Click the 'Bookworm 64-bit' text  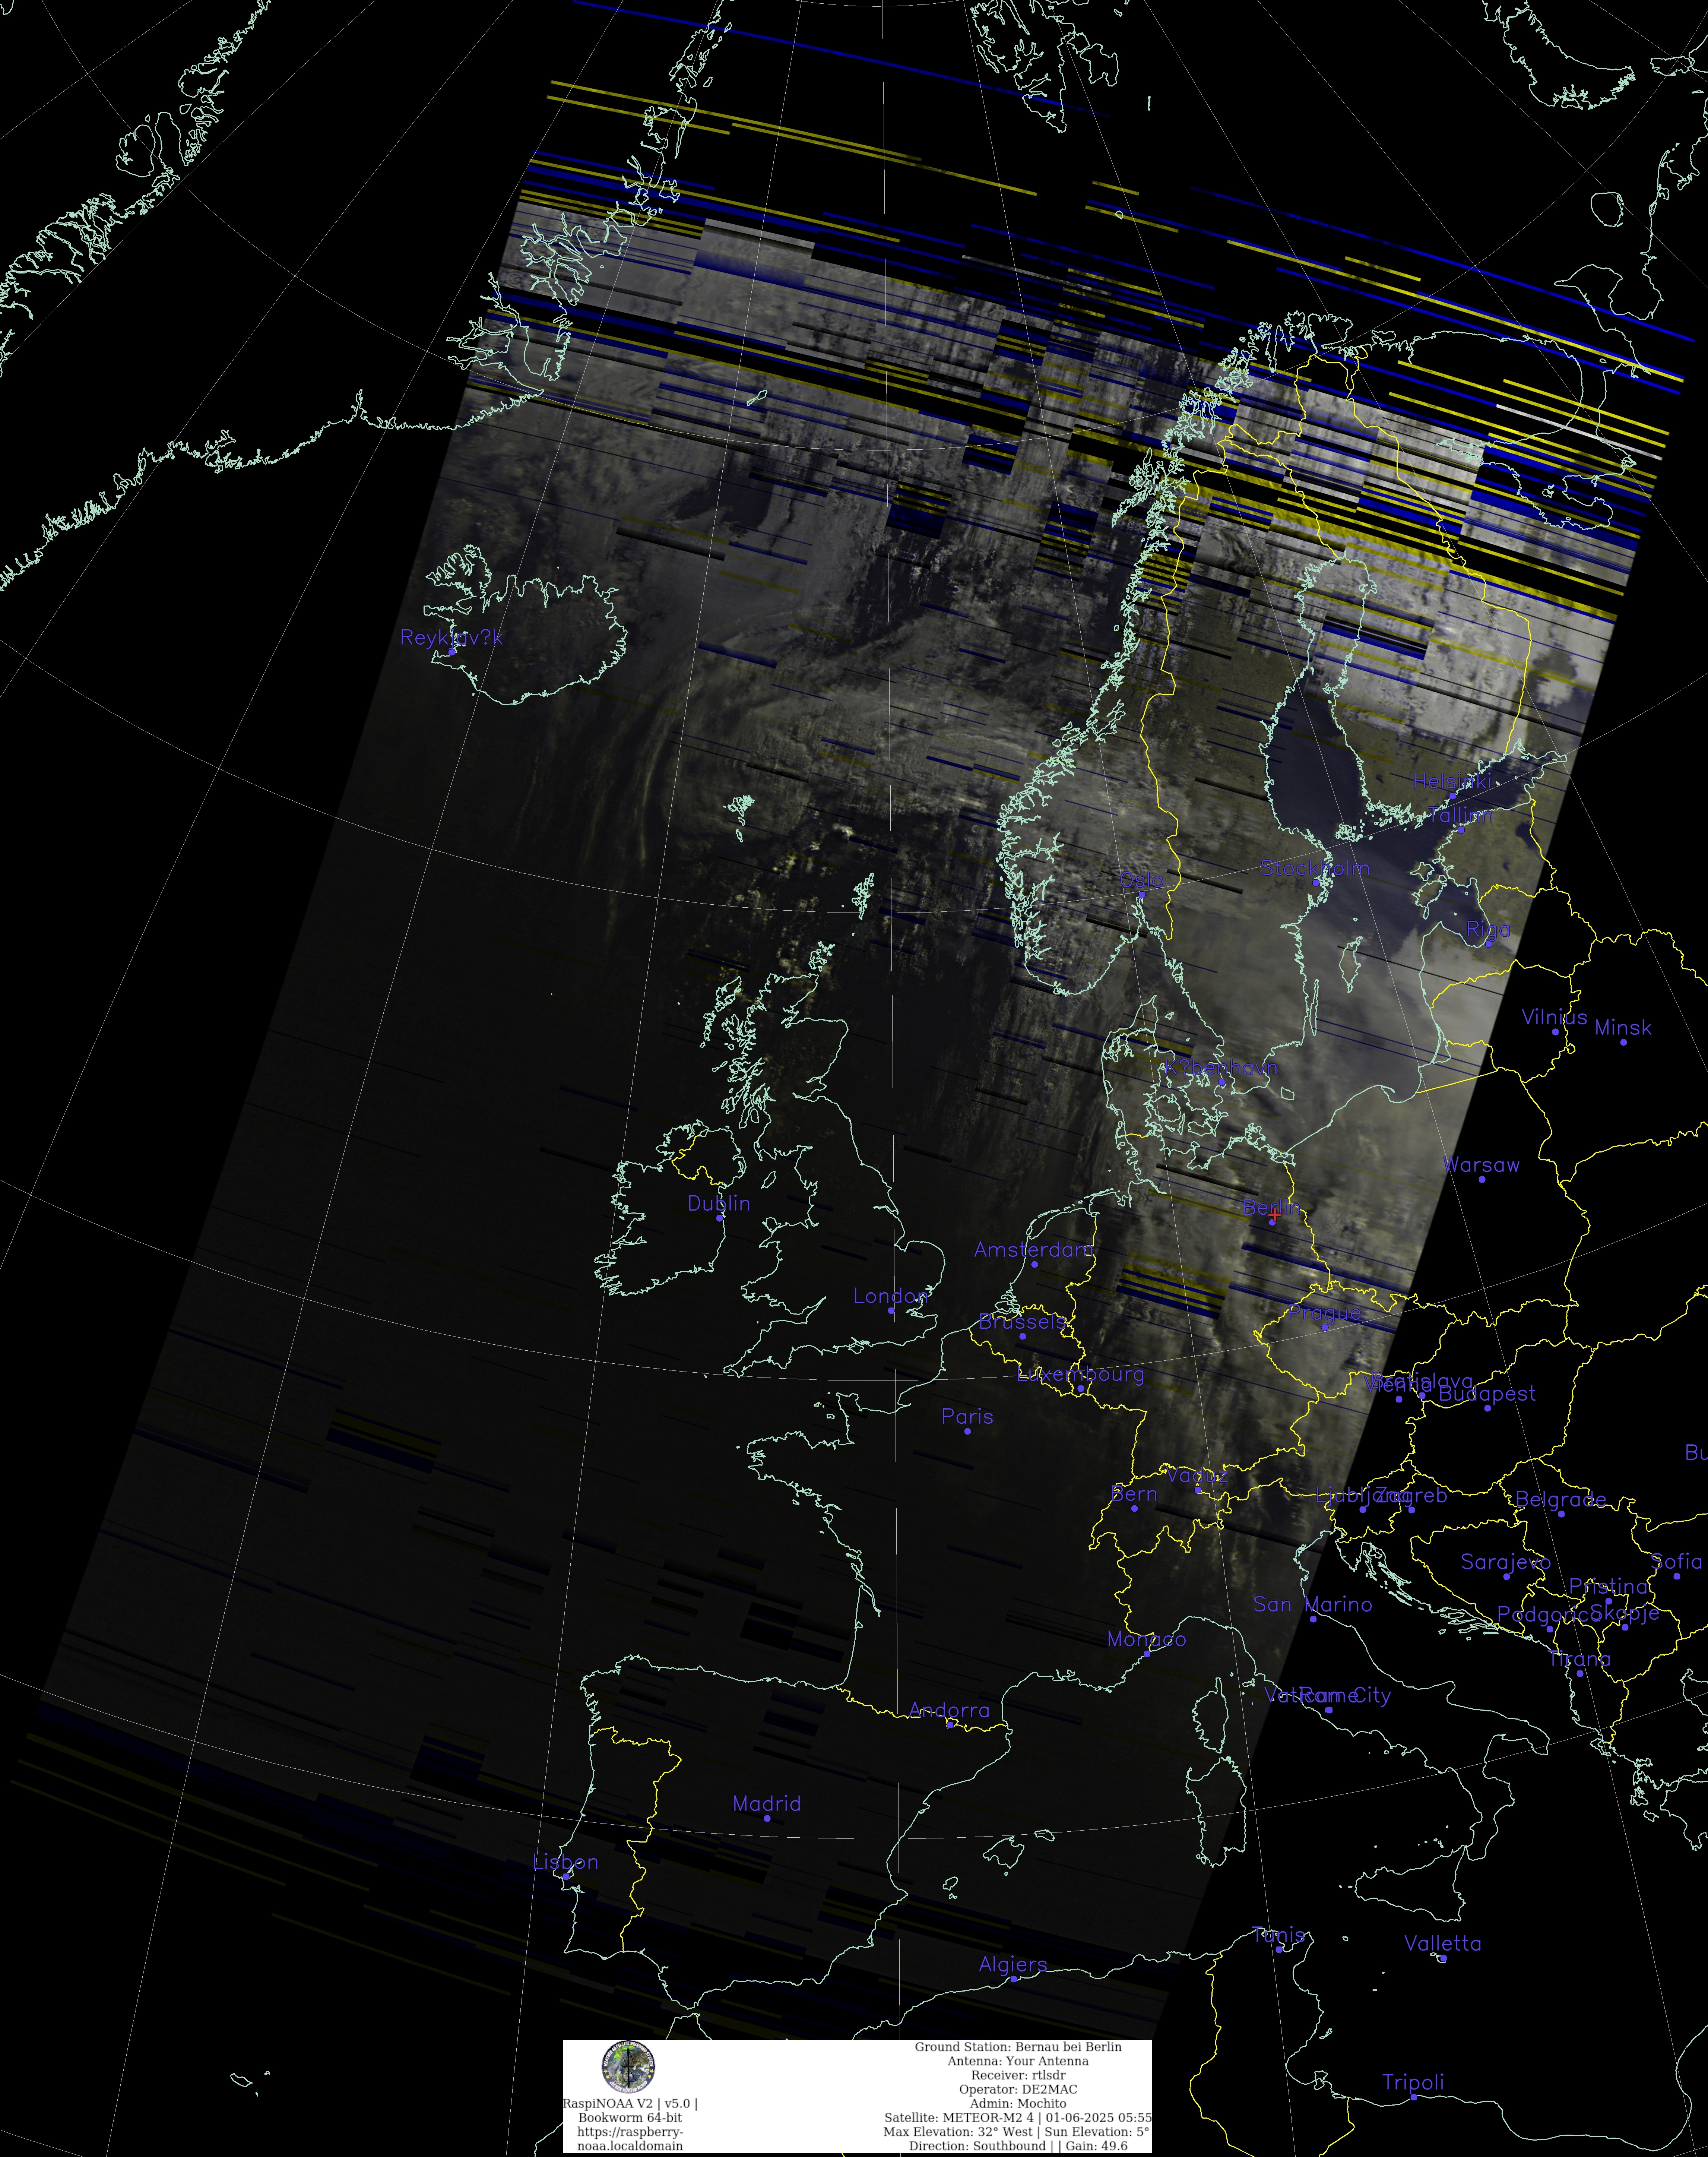point(630,2118)
